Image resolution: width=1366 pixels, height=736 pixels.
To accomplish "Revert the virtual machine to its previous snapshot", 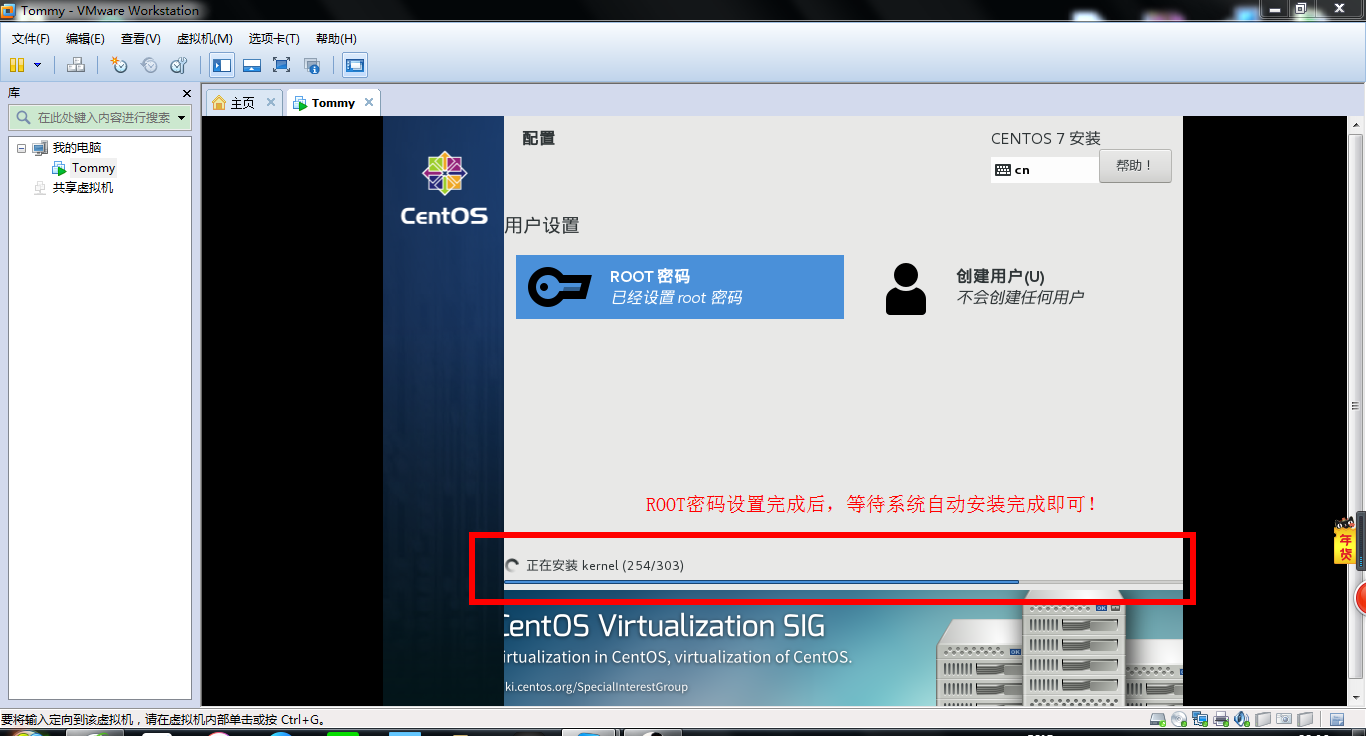I will pyautogui.click(x=149, y=65).
